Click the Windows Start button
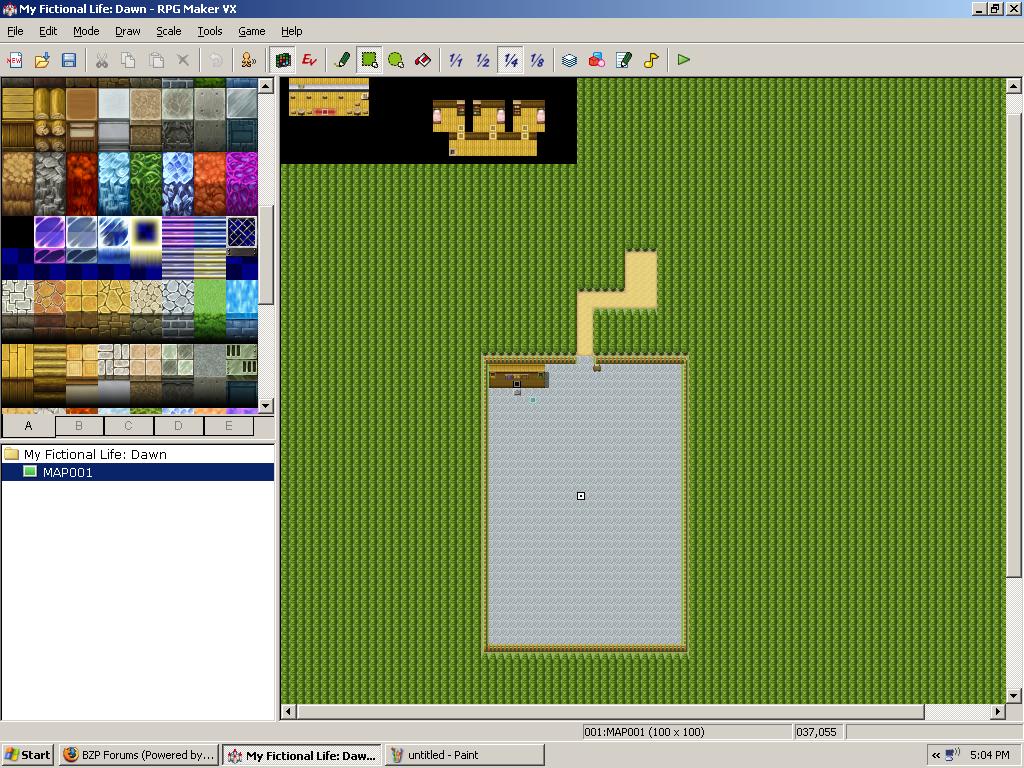This screenshot has height=768, width=1024. click(x=27, y=754)
